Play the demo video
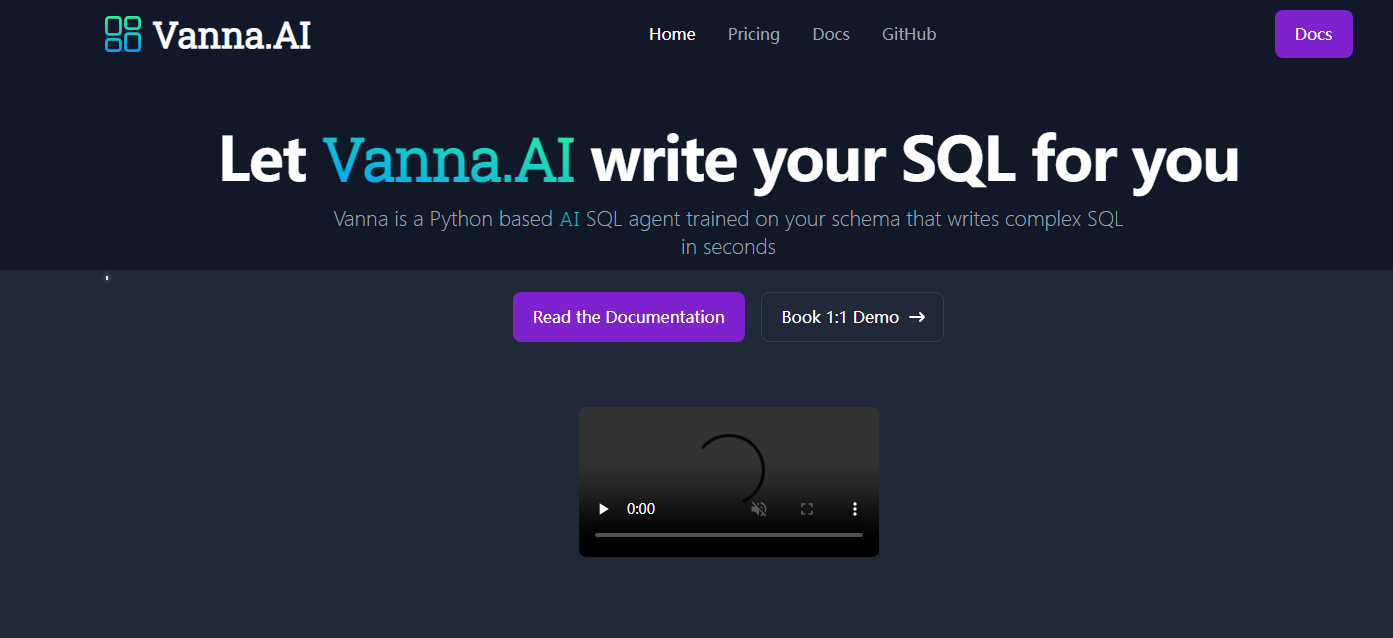The height and width of the screenshot is (638, 1393). (x=603, y=509)
